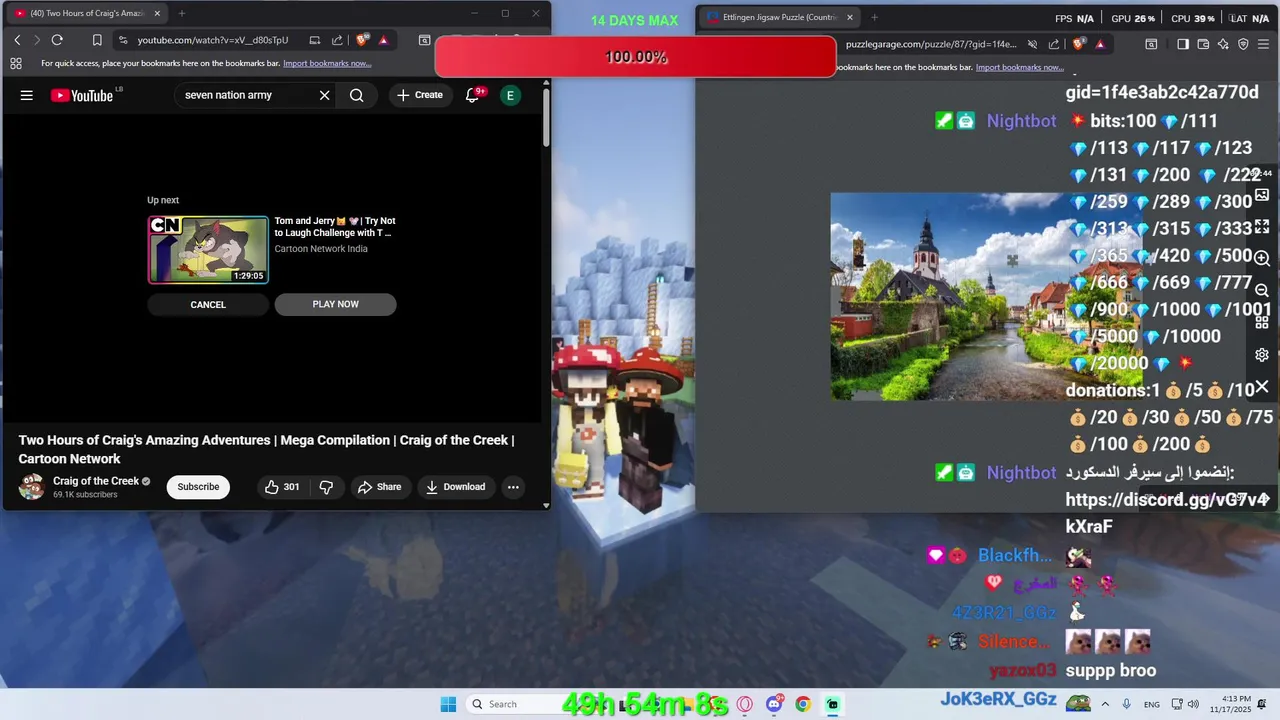The height and width of the screenshot is (720, 1280).
Task: Share the puzzlegarage page
Action: 1054,44
